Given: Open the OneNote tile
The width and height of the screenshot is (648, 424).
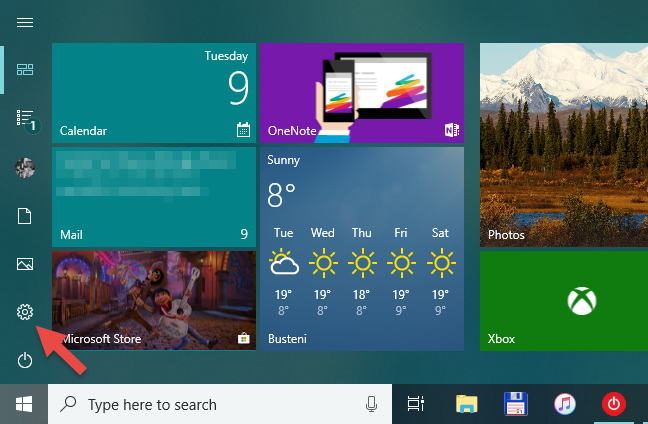Looking at the screenshot, I should 362,93.
